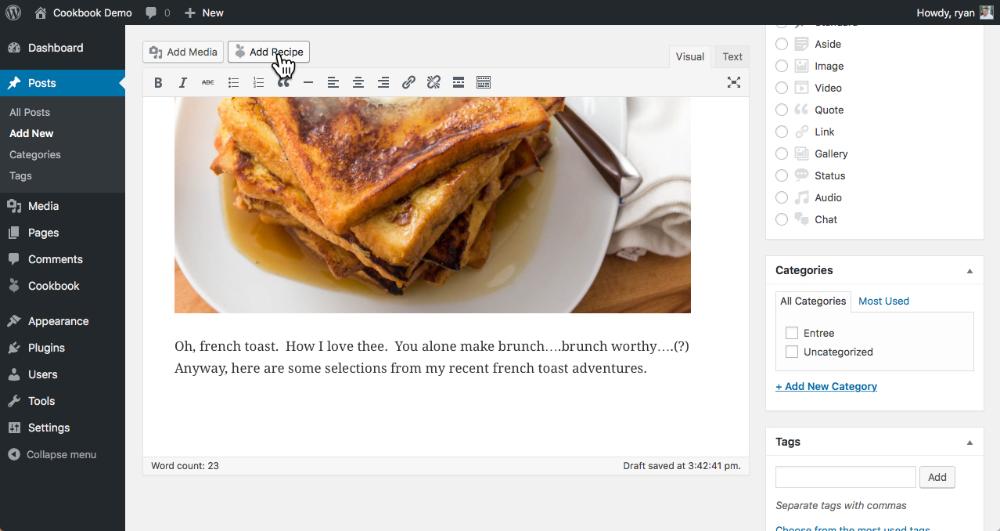Collapse the Categories panel
Screen dimensions: 1000x531
tap(969, 271)
